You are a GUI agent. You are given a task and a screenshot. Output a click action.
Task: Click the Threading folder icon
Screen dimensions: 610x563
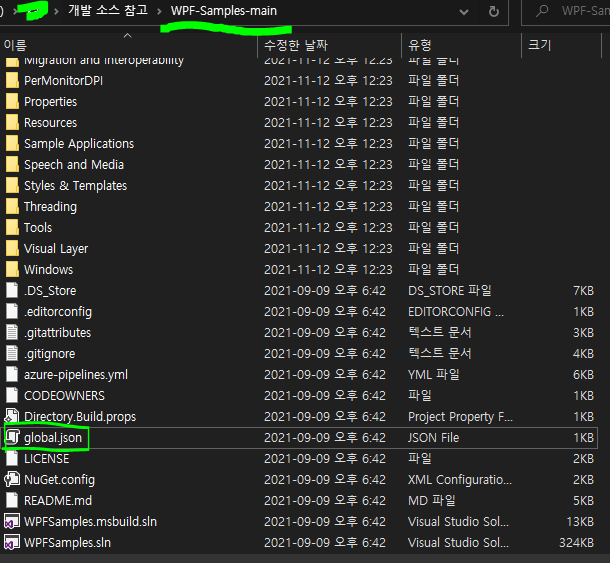pyautogui.click(x=12, y=207)
